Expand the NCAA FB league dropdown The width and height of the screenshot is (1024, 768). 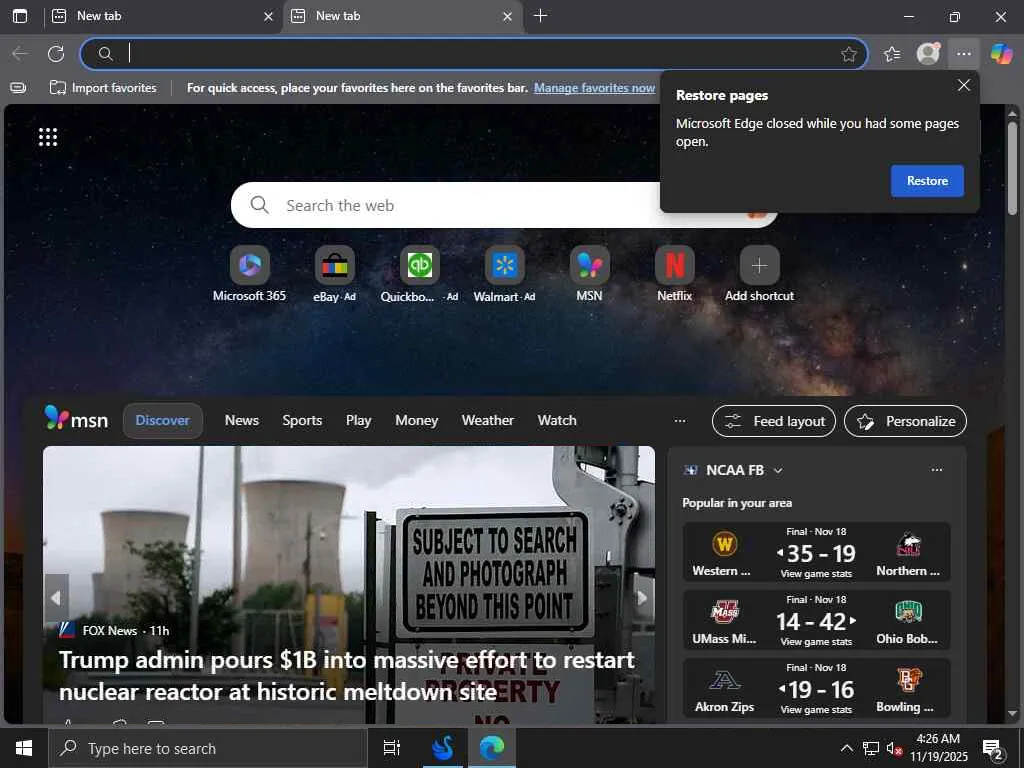778,471
